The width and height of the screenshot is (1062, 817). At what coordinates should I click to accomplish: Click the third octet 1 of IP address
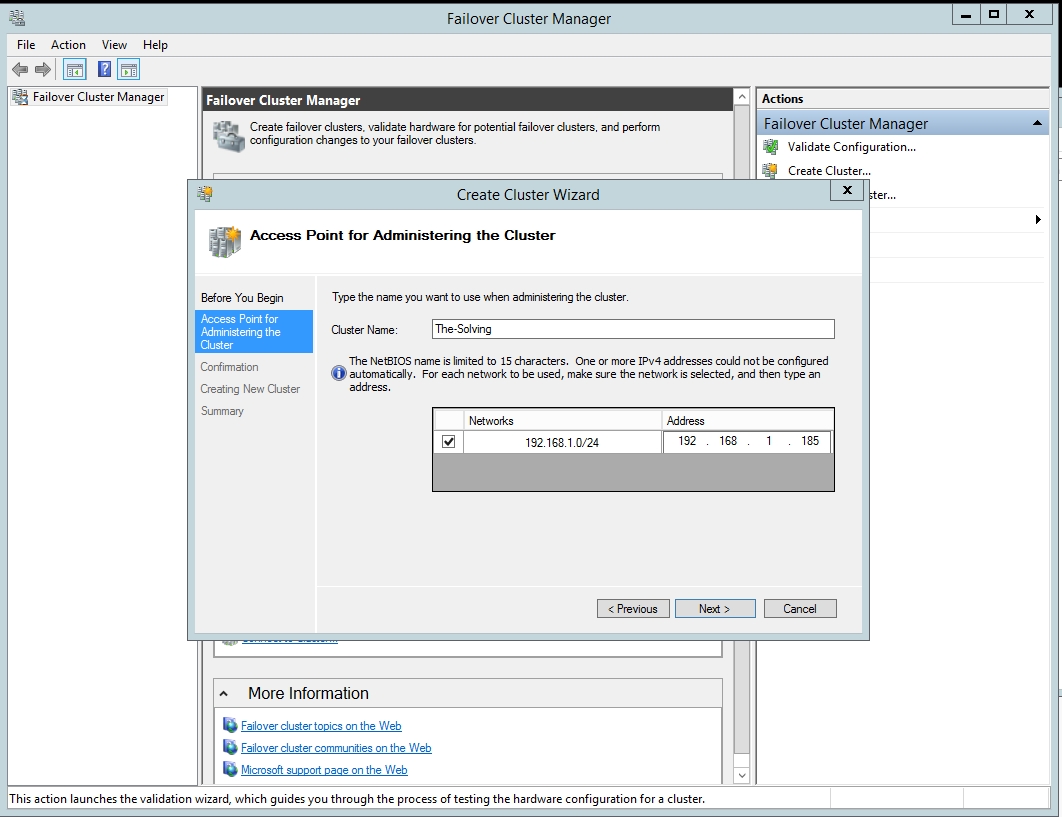point(769,441)
